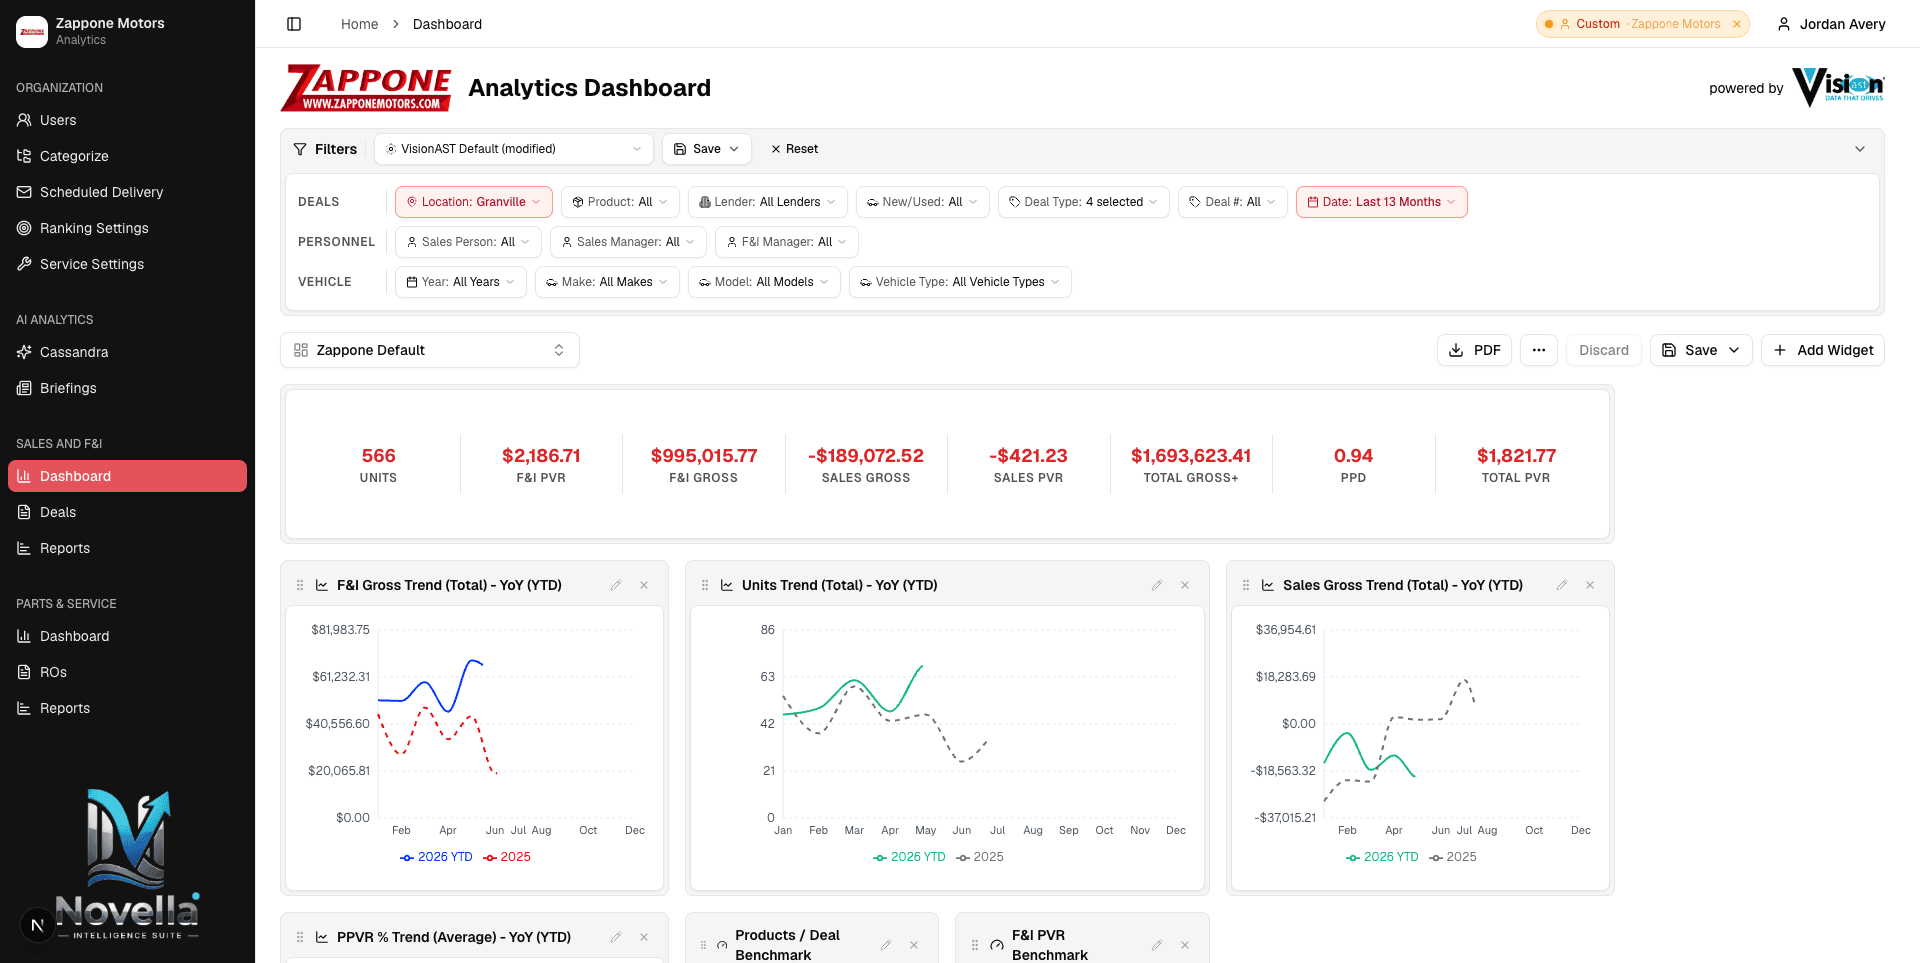Export dashboard as PDF

1474,350
